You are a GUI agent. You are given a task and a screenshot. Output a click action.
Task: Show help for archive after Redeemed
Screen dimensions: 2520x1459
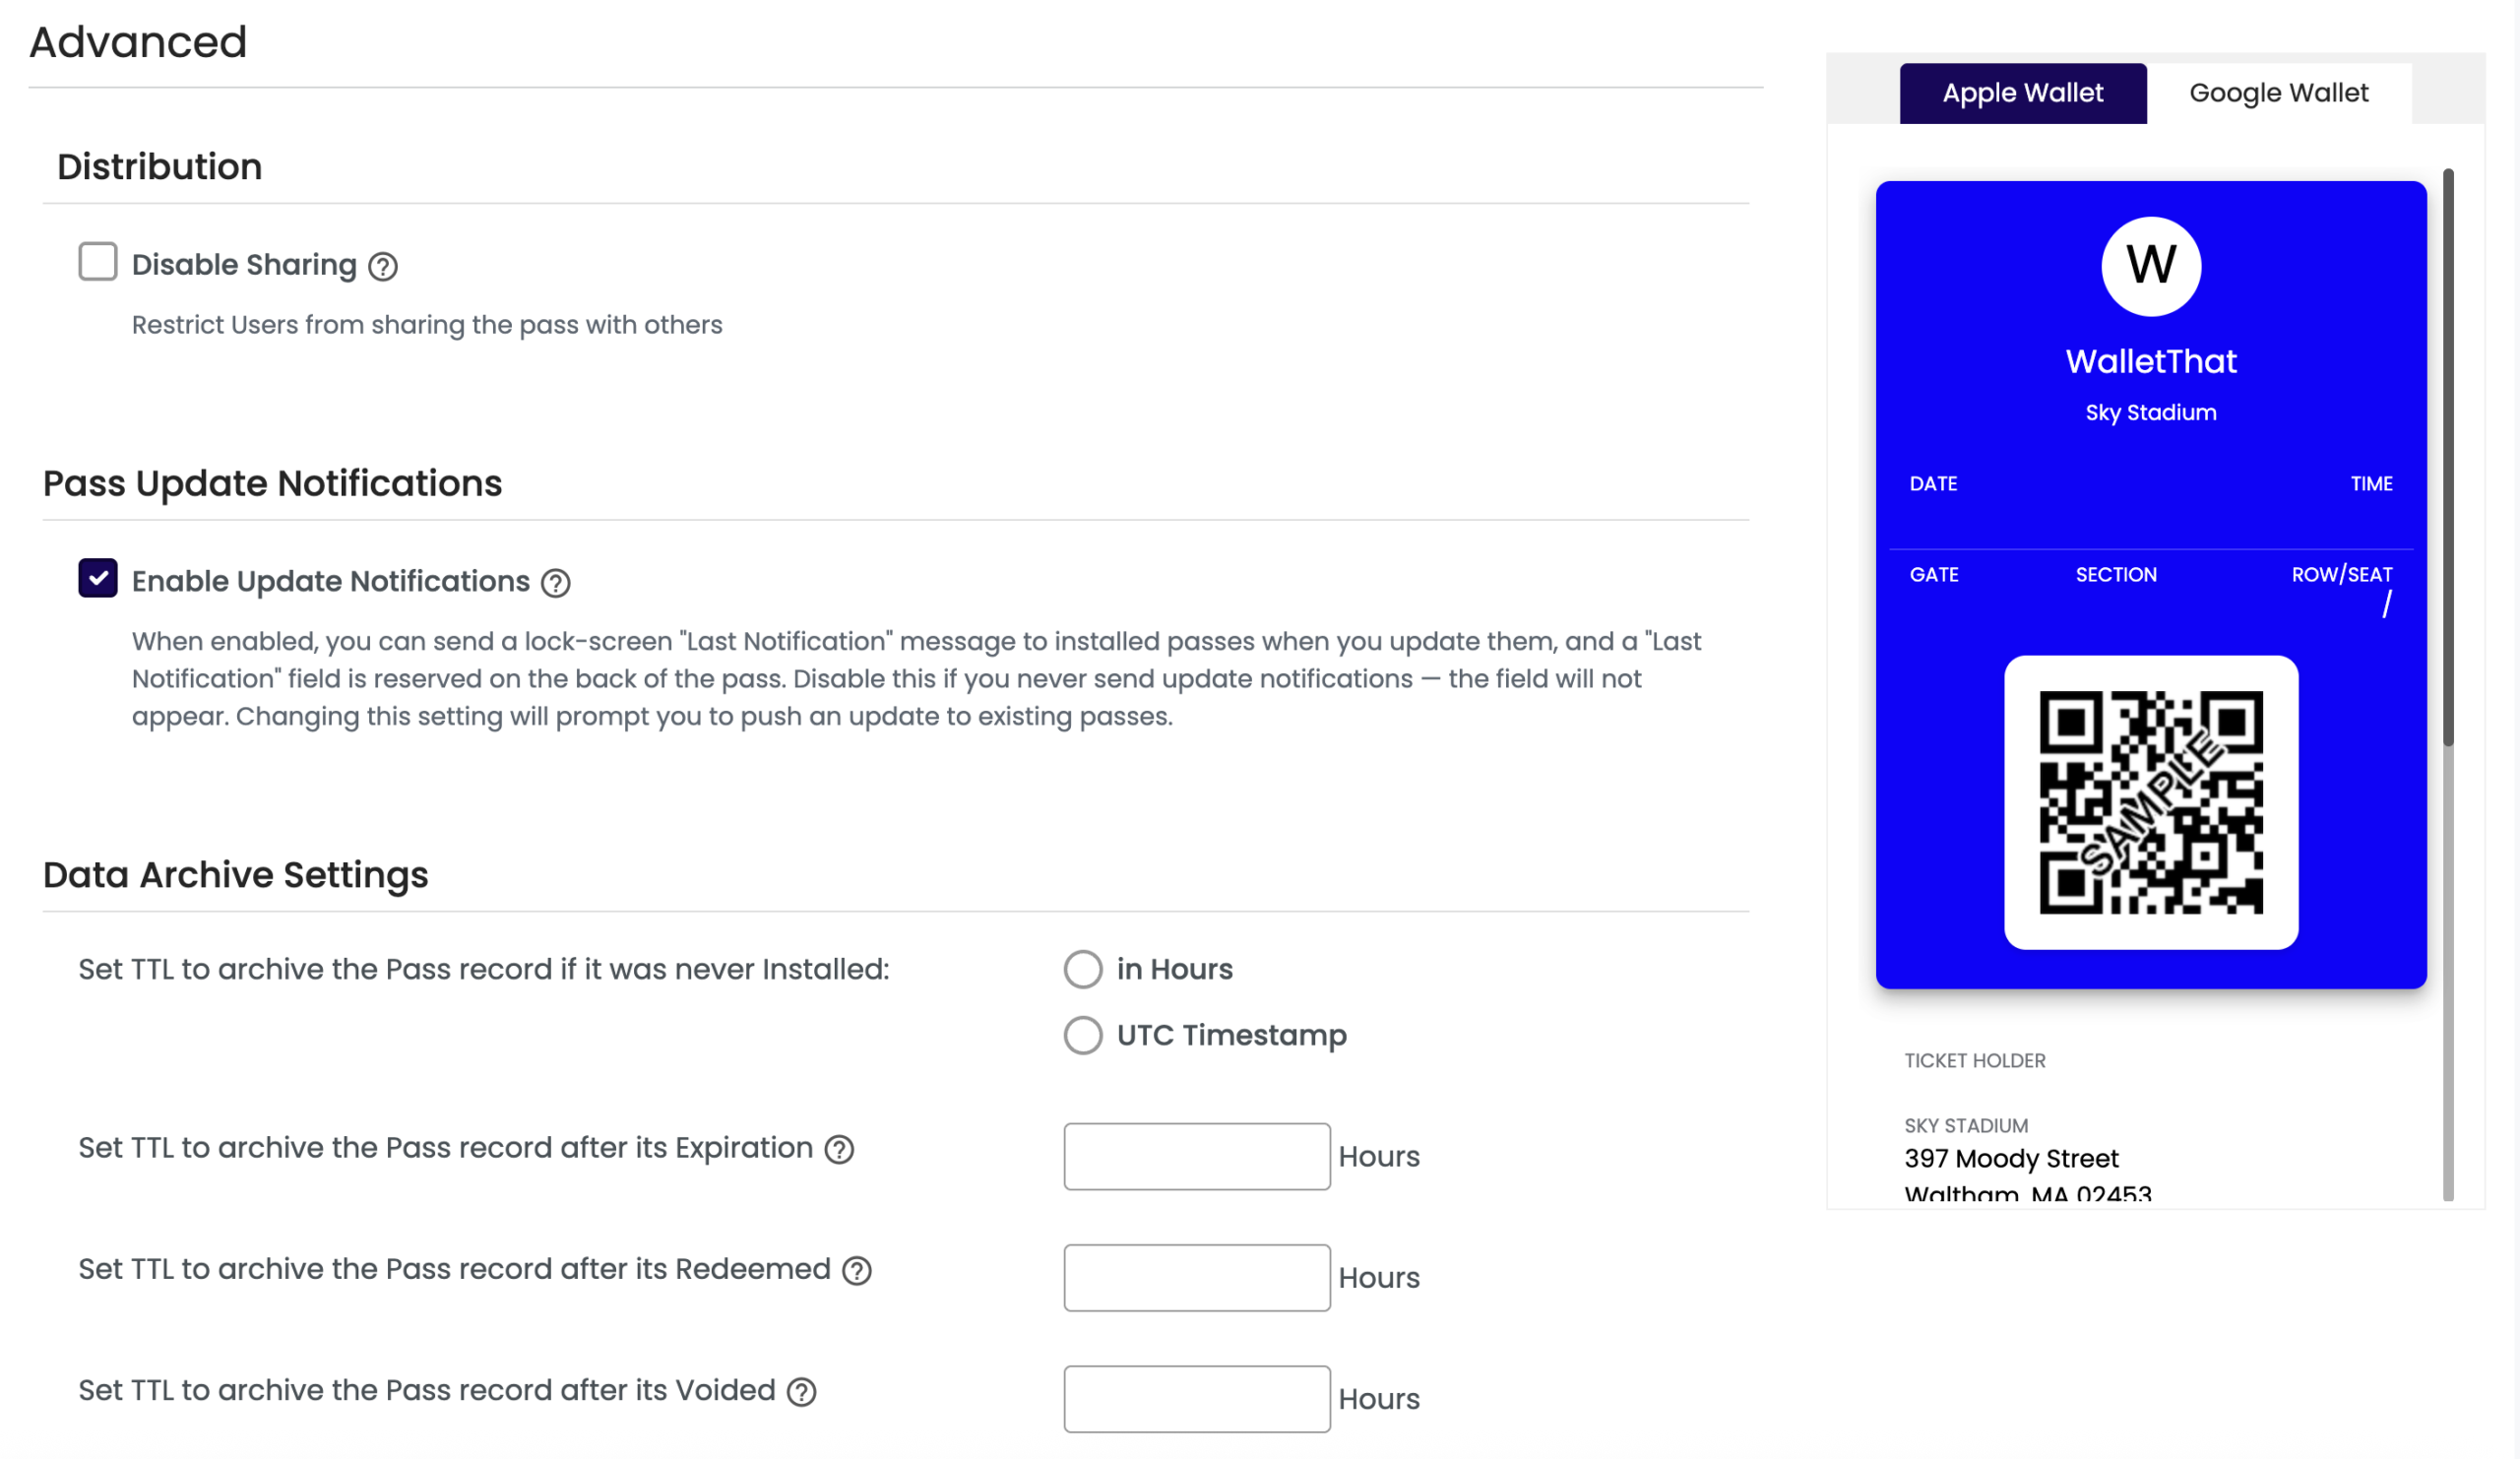pos(857,1271)
